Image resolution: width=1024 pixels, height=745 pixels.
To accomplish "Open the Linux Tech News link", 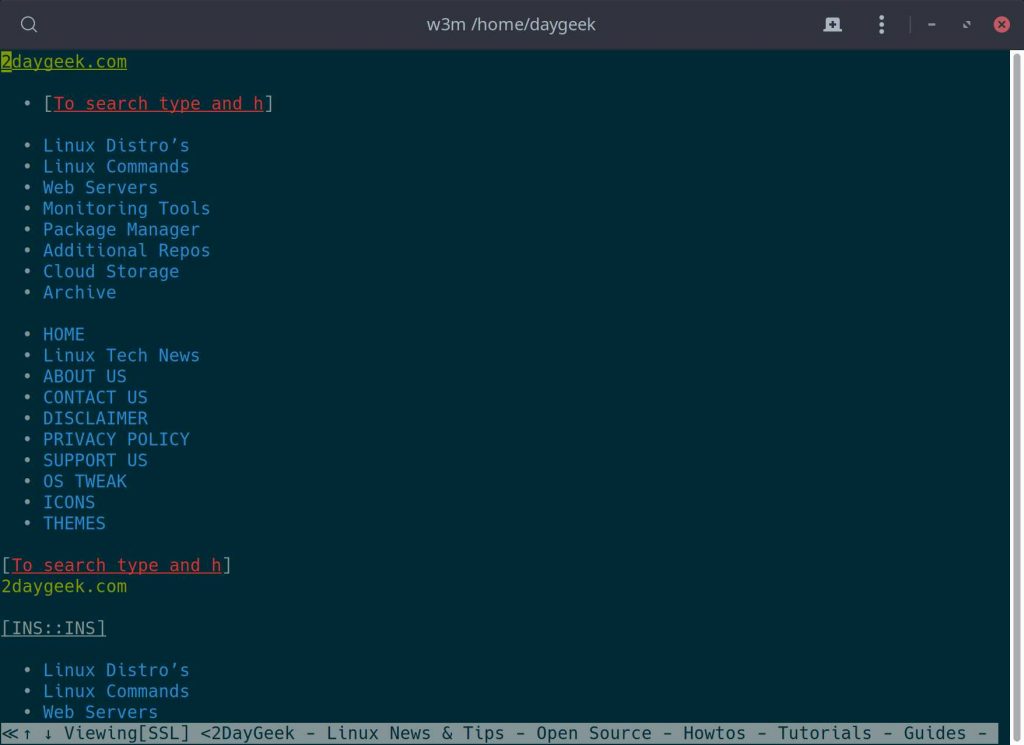I will 121,355.
